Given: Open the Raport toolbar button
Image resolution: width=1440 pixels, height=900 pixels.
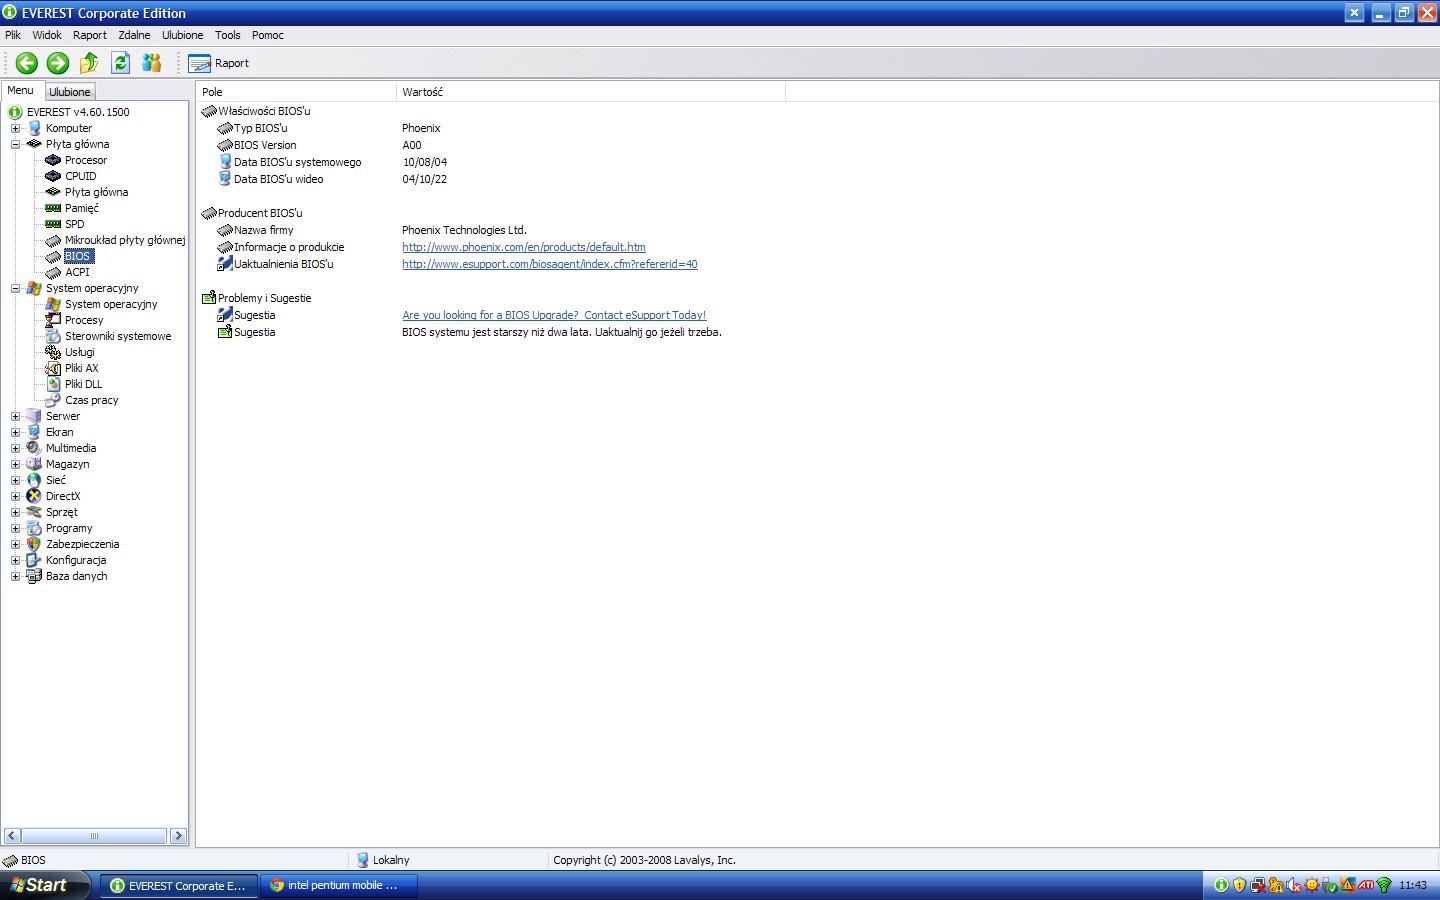Looking at the screenshot, I should 218,63.
